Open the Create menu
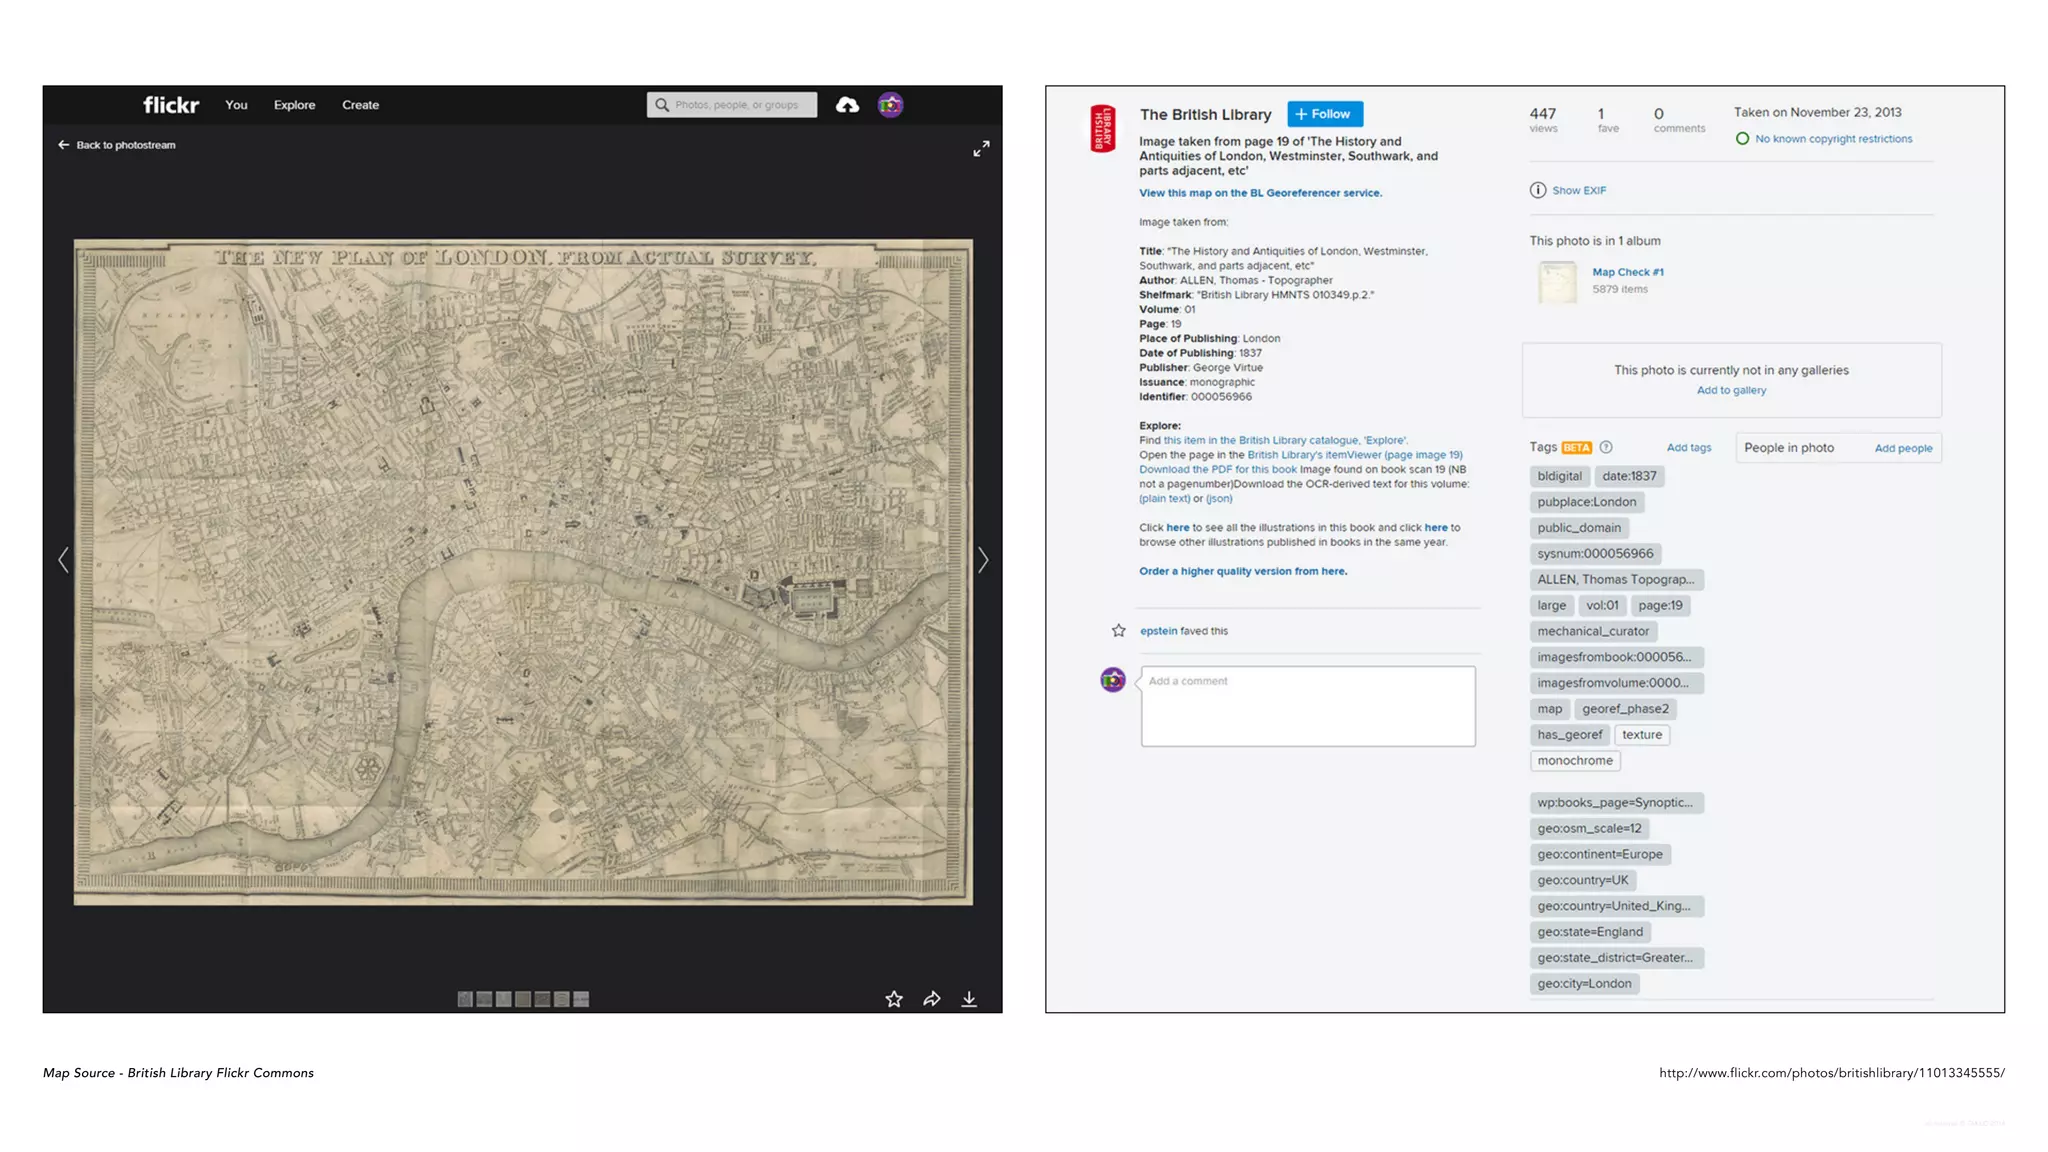The height and width of the screenshot is (1152, 2048). point(360,105)
